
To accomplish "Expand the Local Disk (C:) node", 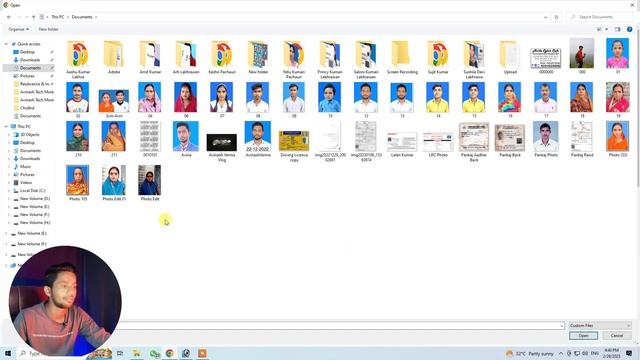I will 9,191.
